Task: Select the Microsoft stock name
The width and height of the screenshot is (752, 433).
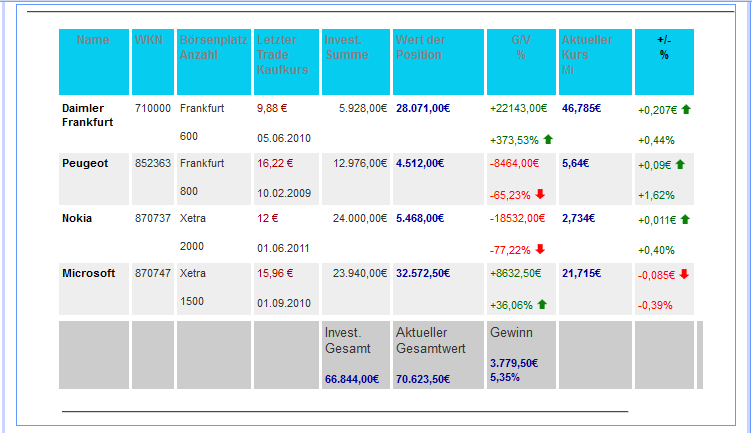Action: coord(88,273)
